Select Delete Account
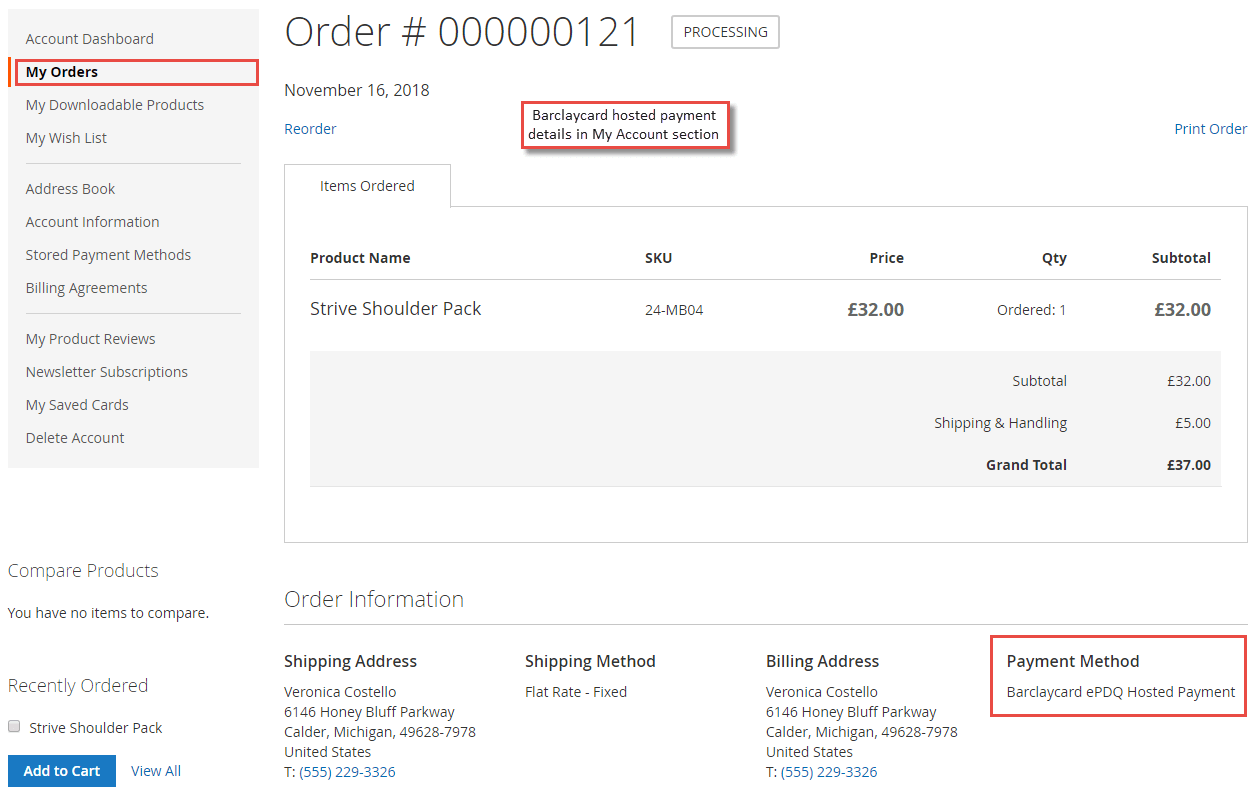Screen dimensions: 1253x794 click(75, 437)
